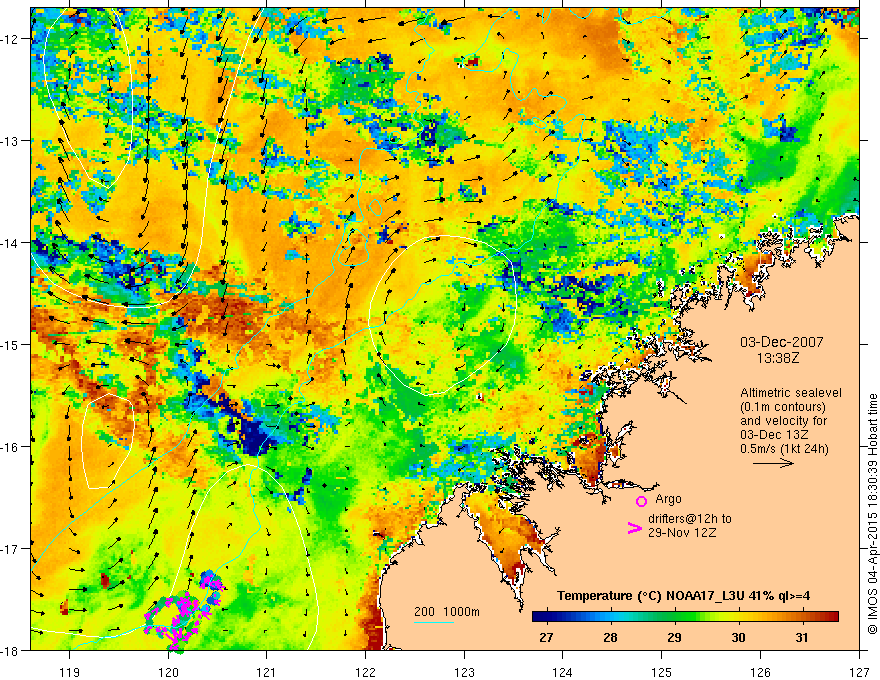Click latitude axis label -18

(10, 650)
